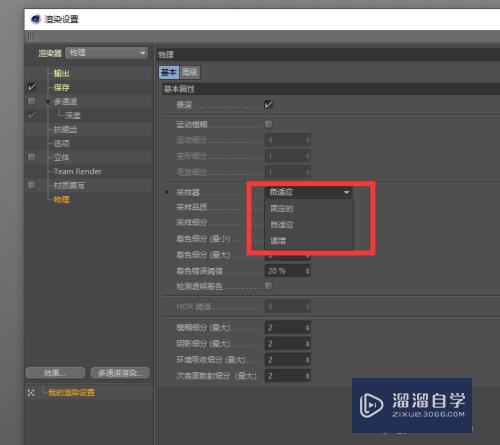Click the 次表面散射细分 (最大) stepper arrows
Screen dimensions: 500x445
(x=308, y=376)
